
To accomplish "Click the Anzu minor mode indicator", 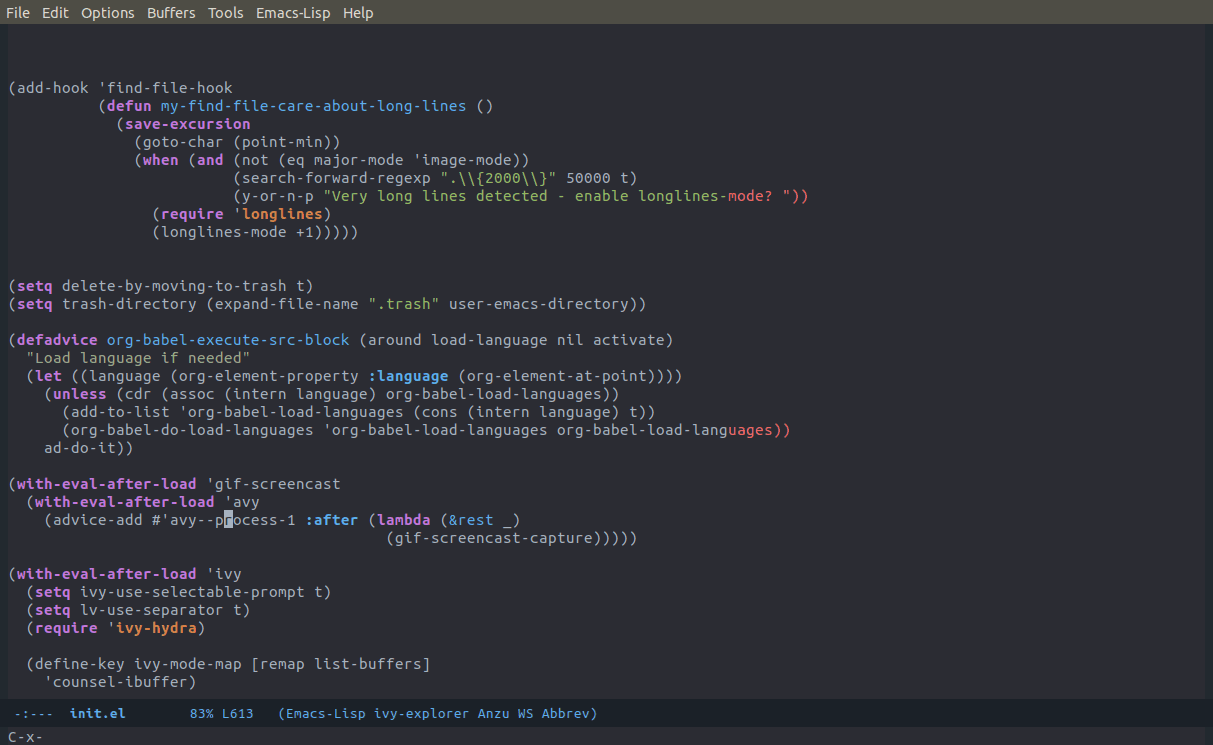I will click(496, 714).
